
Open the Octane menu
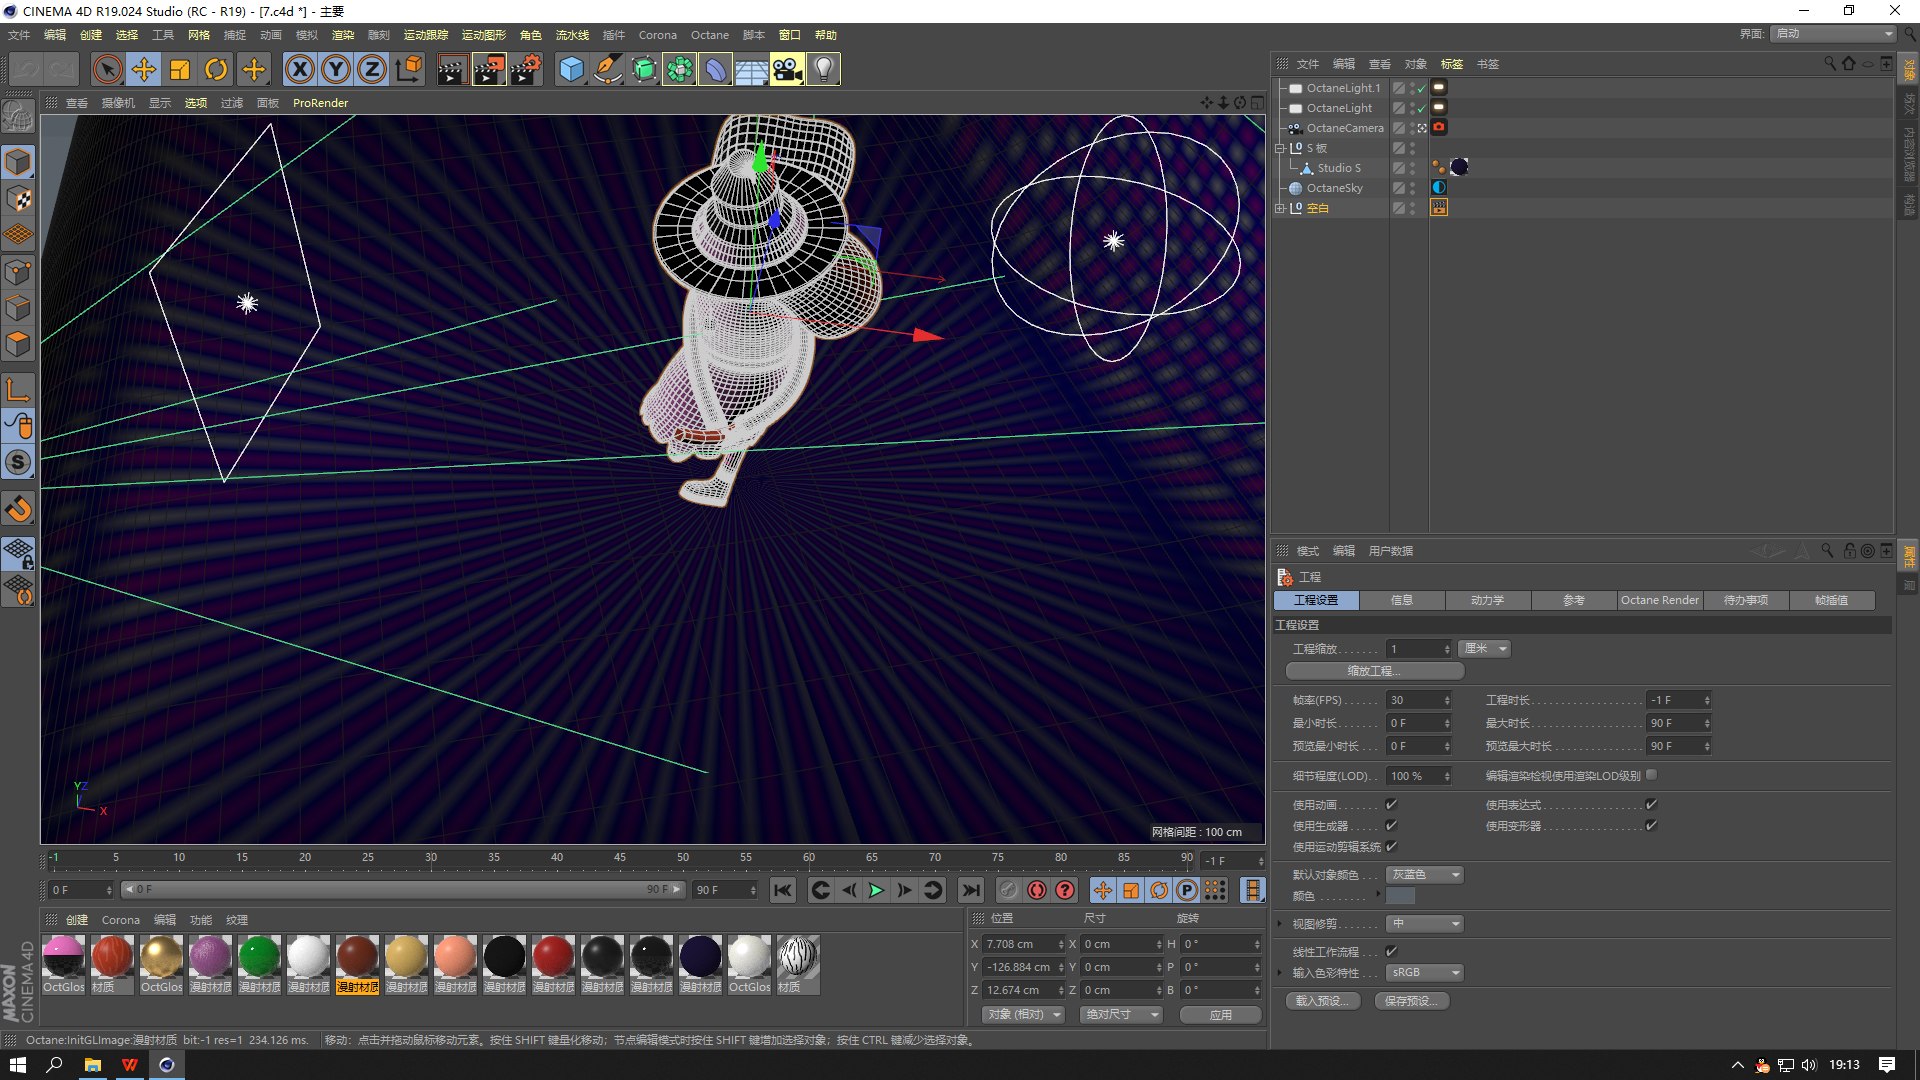coord(710,35)
